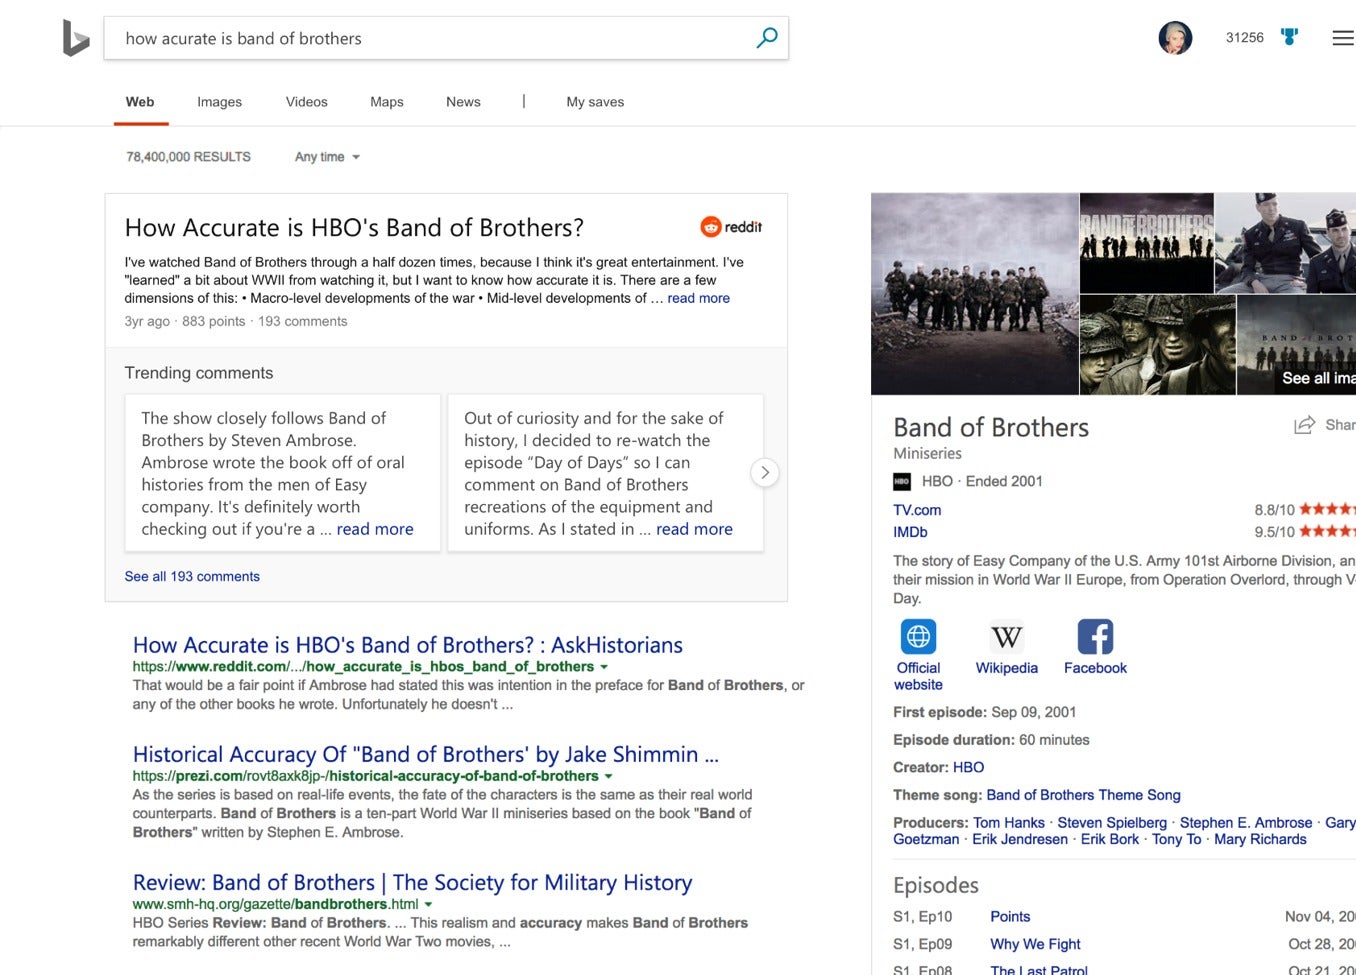The width and height of the screenshot is (1356, 975).
Task: Click the Bing logo icon
Action: (76, 38)
